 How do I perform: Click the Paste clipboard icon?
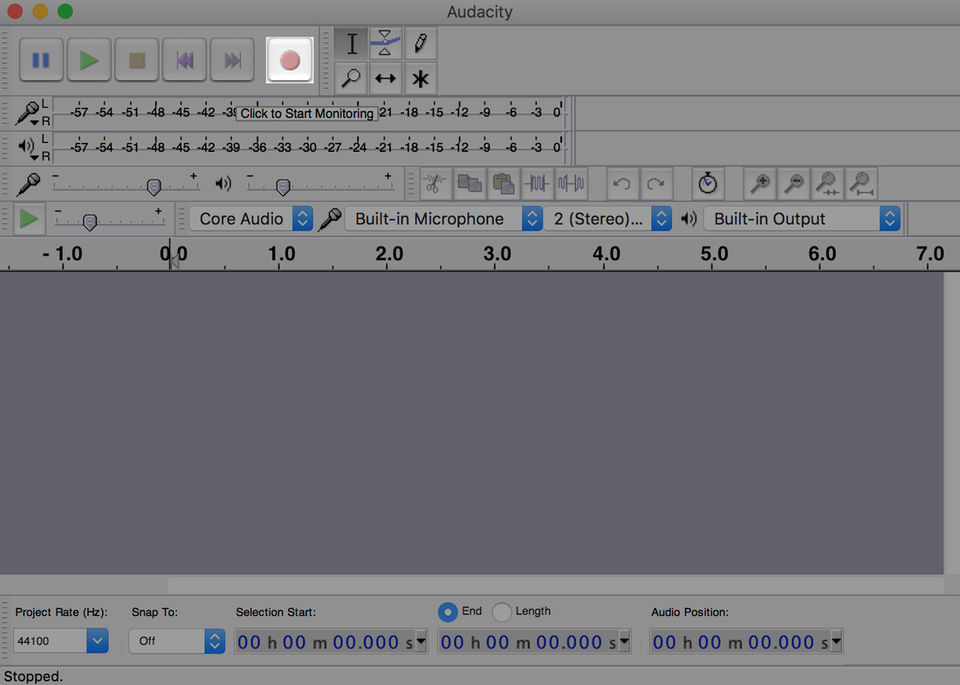[503, 184]
